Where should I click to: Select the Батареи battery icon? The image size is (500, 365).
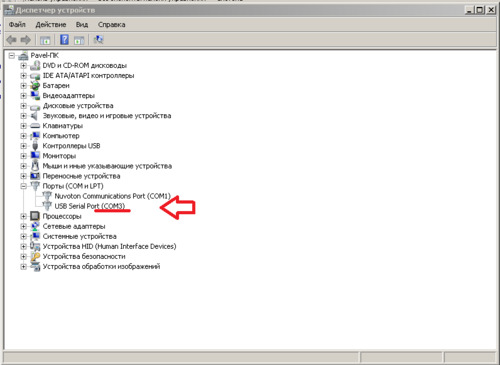(x=35, y=86)
